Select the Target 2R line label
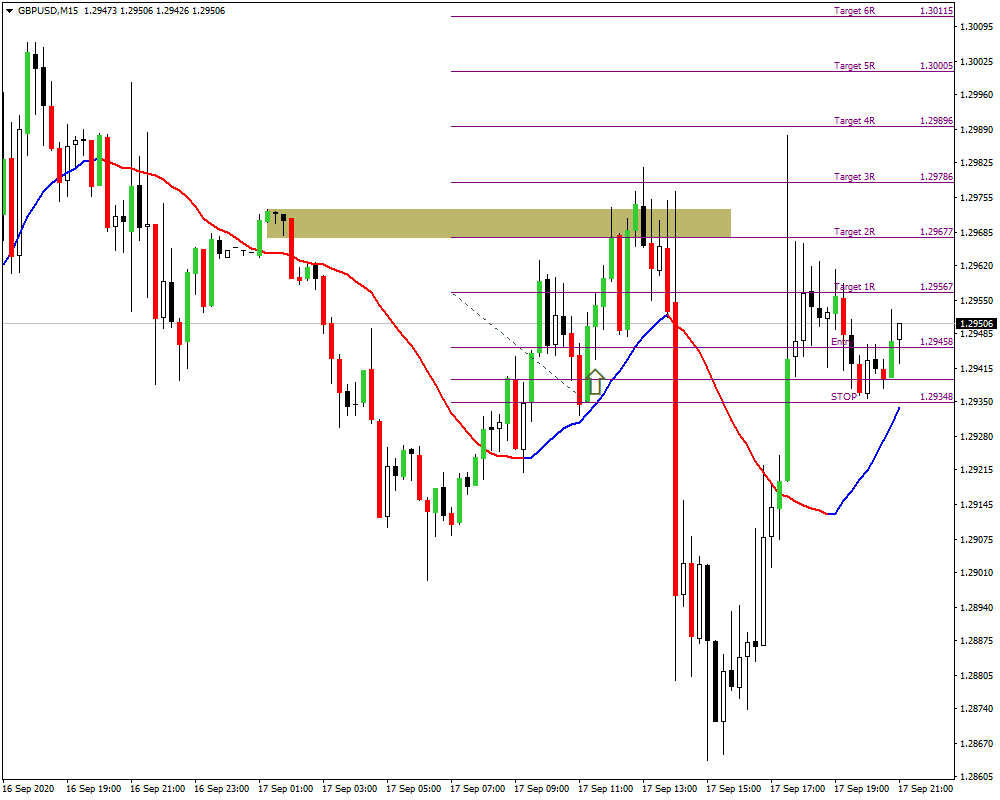The image size is (1000, 800). click(855, 232)
